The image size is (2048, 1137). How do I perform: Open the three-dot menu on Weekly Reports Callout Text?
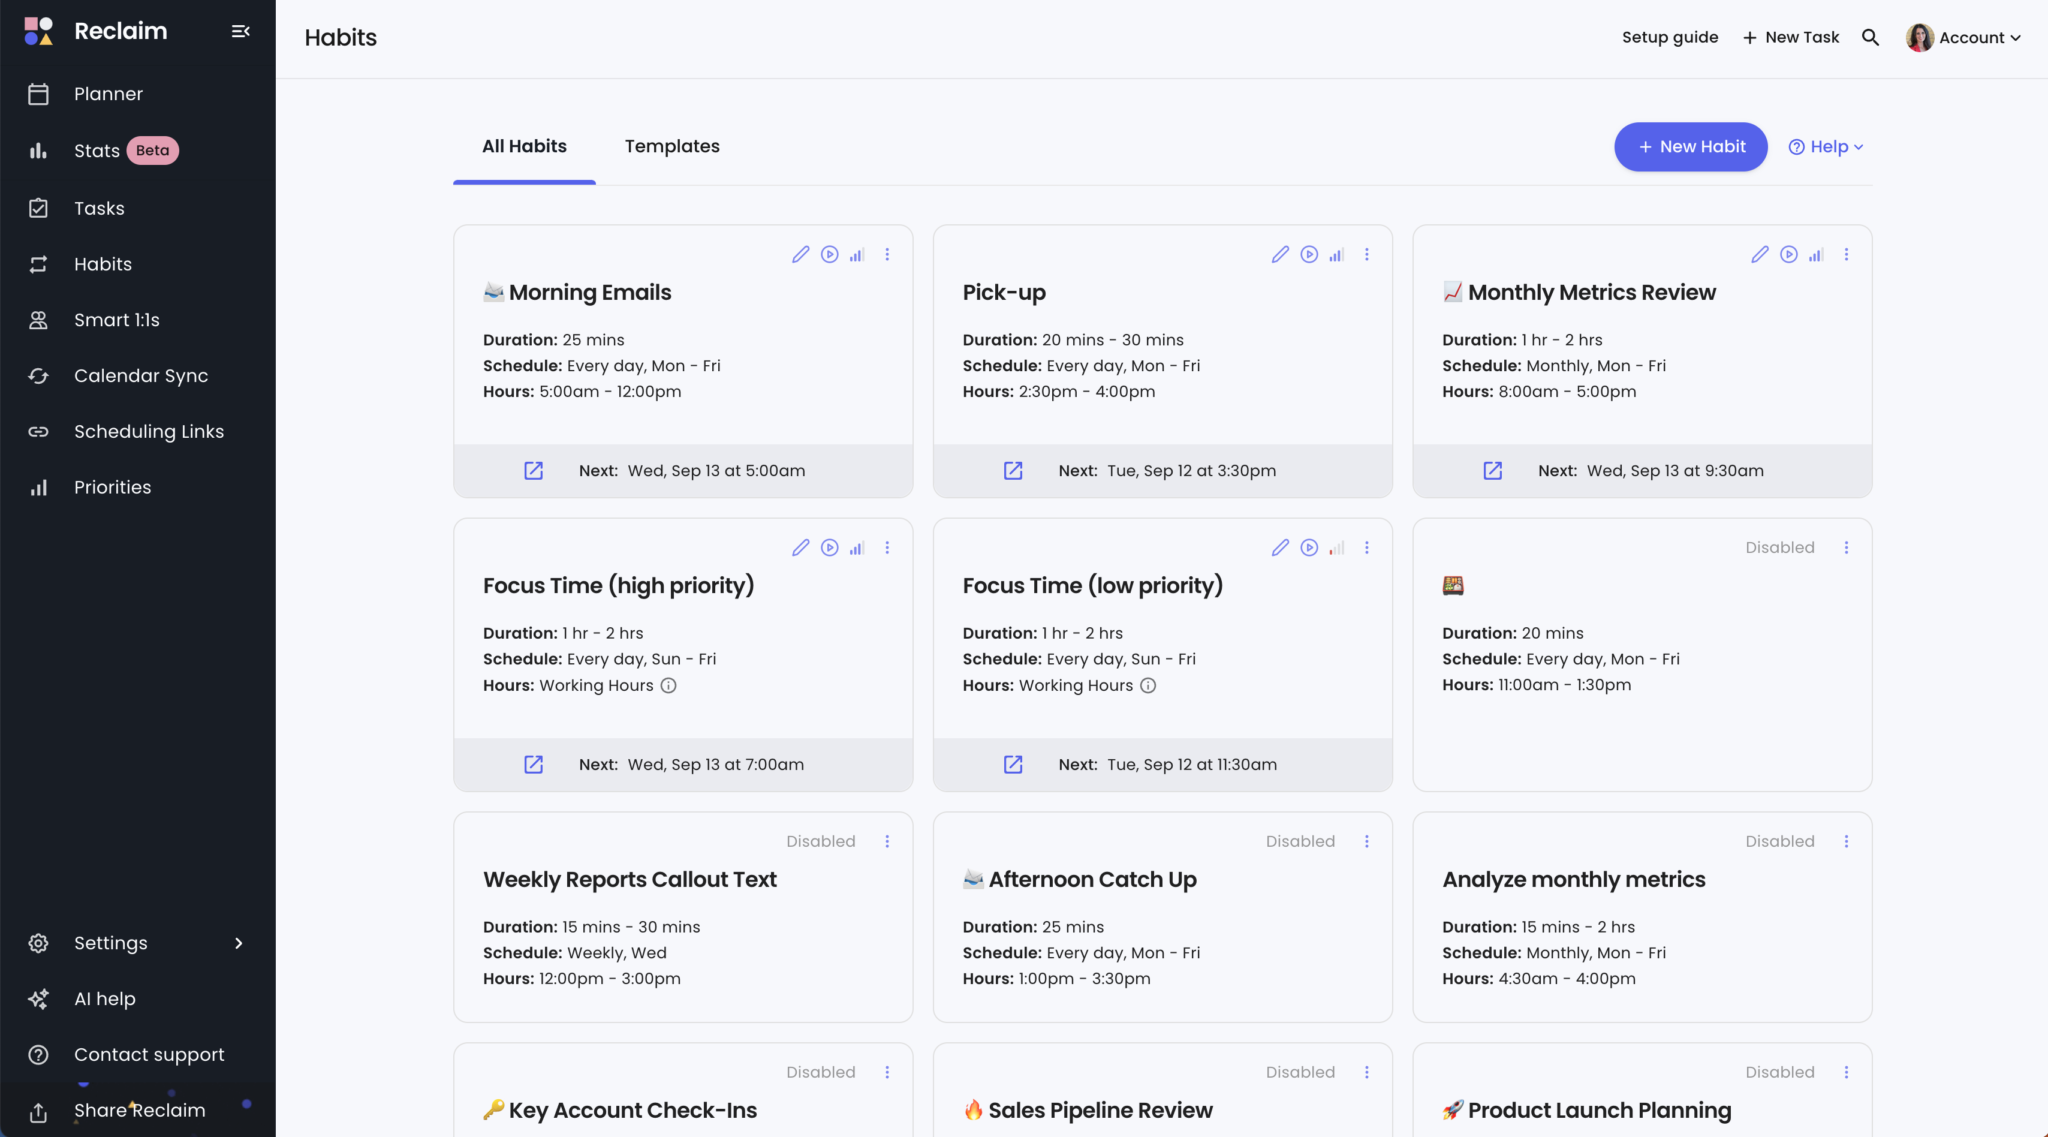(887, 841)
